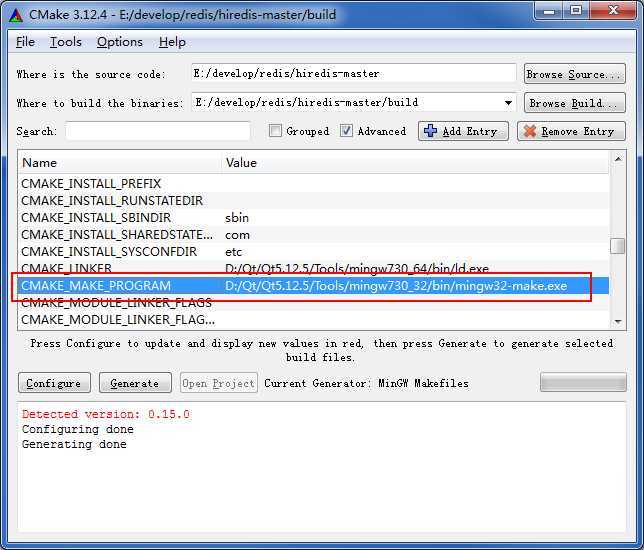Select the CMAKE_MAKE_PROGRAM entry name
Screen dimensions: 644x550
96,285
